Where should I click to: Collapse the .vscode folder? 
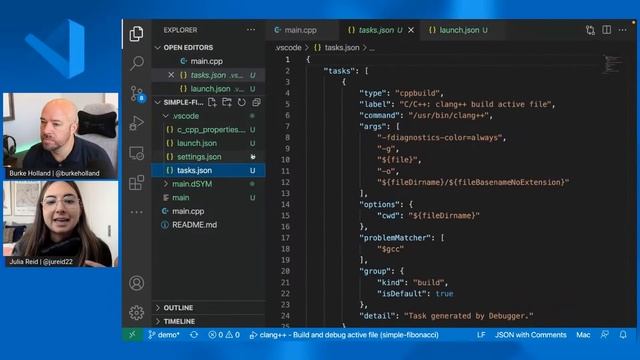click(x=208, y=116)
